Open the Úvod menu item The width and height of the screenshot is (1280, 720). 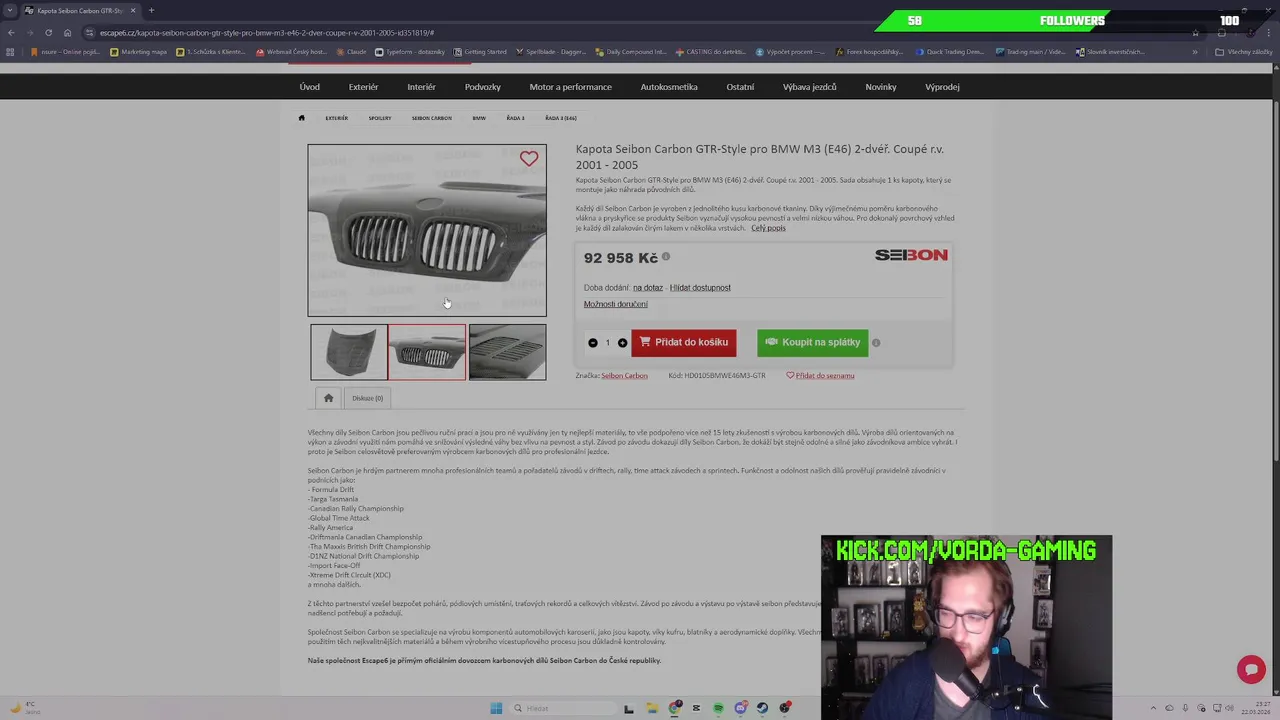[310, 87]
